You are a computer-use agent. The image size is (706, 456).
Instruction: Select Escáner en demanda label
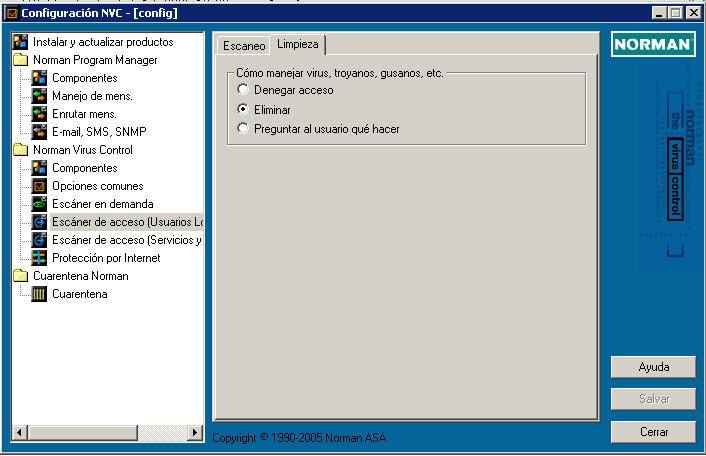pyautogui.click(x=103, y=204)
